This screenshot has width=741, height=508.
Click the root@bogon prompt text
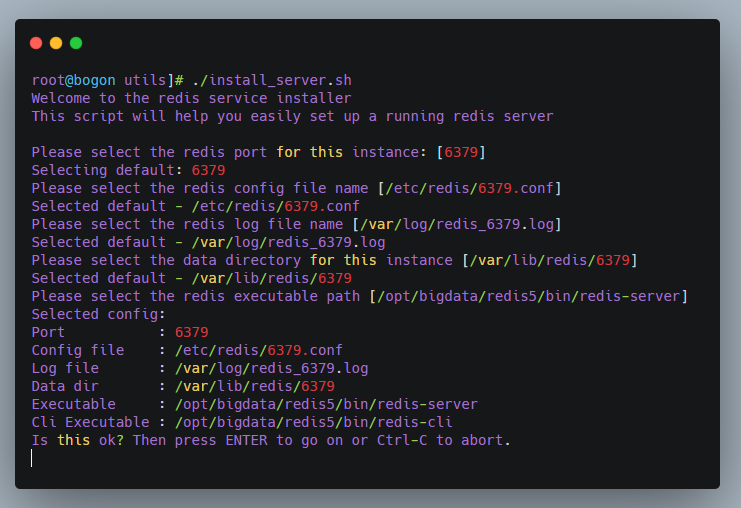coord(73,80)
